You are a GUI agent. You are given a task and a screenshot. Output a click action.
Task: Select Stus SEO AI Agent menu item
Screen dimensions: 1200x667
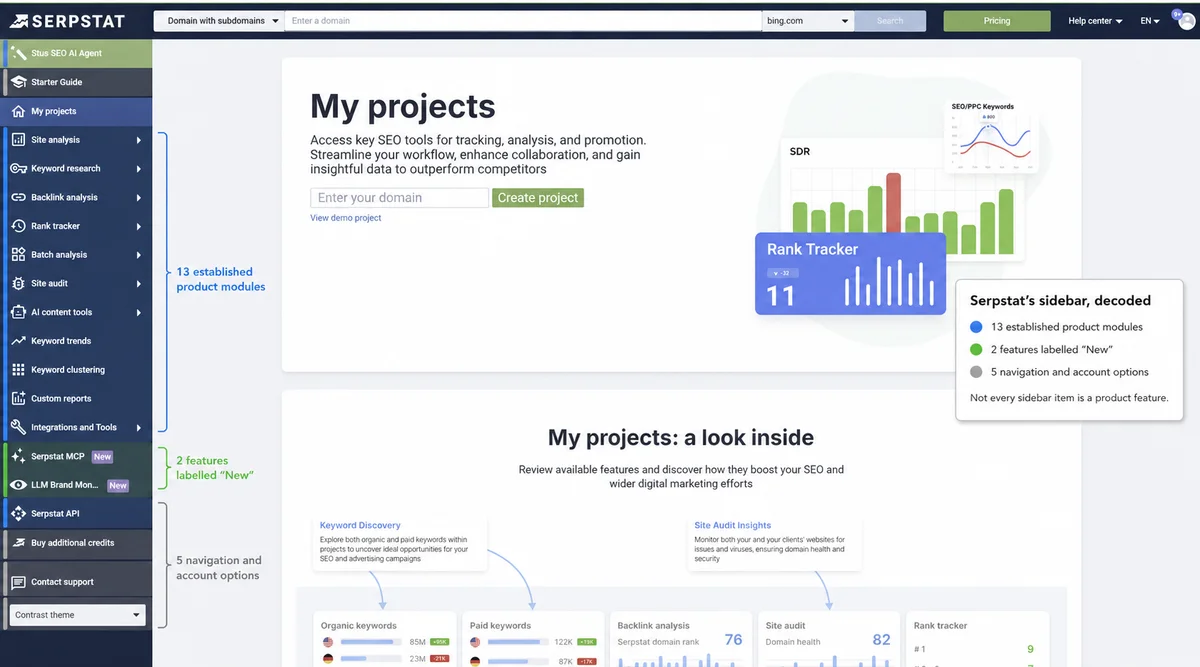click(x=78, y=53)
